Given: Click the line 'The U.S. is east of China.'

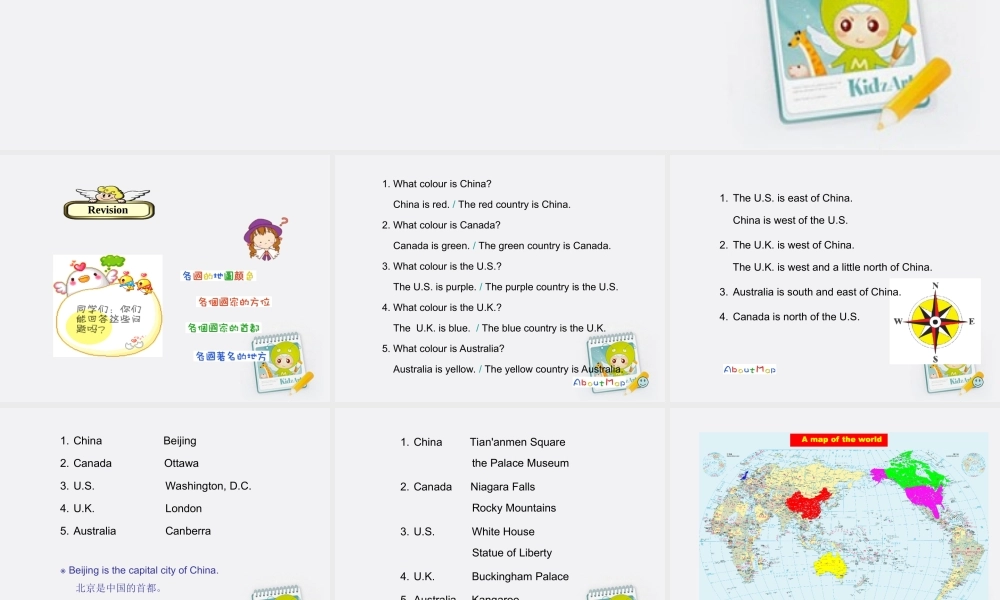Looking at the screenshot, I should 792,198.
